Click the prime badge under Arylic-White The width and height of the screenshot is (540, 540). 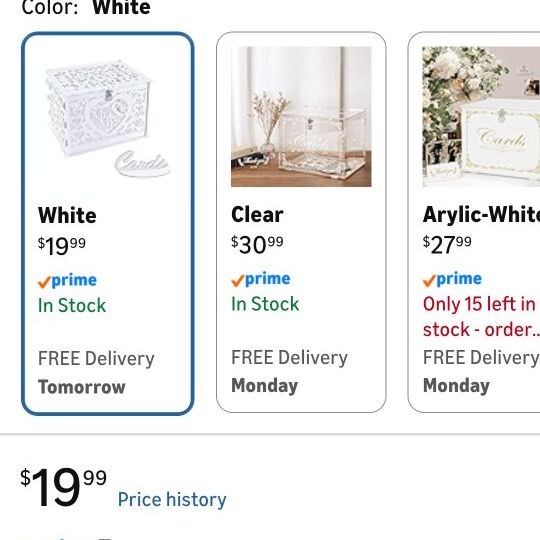pyautogui.click(x=452, y=279)
